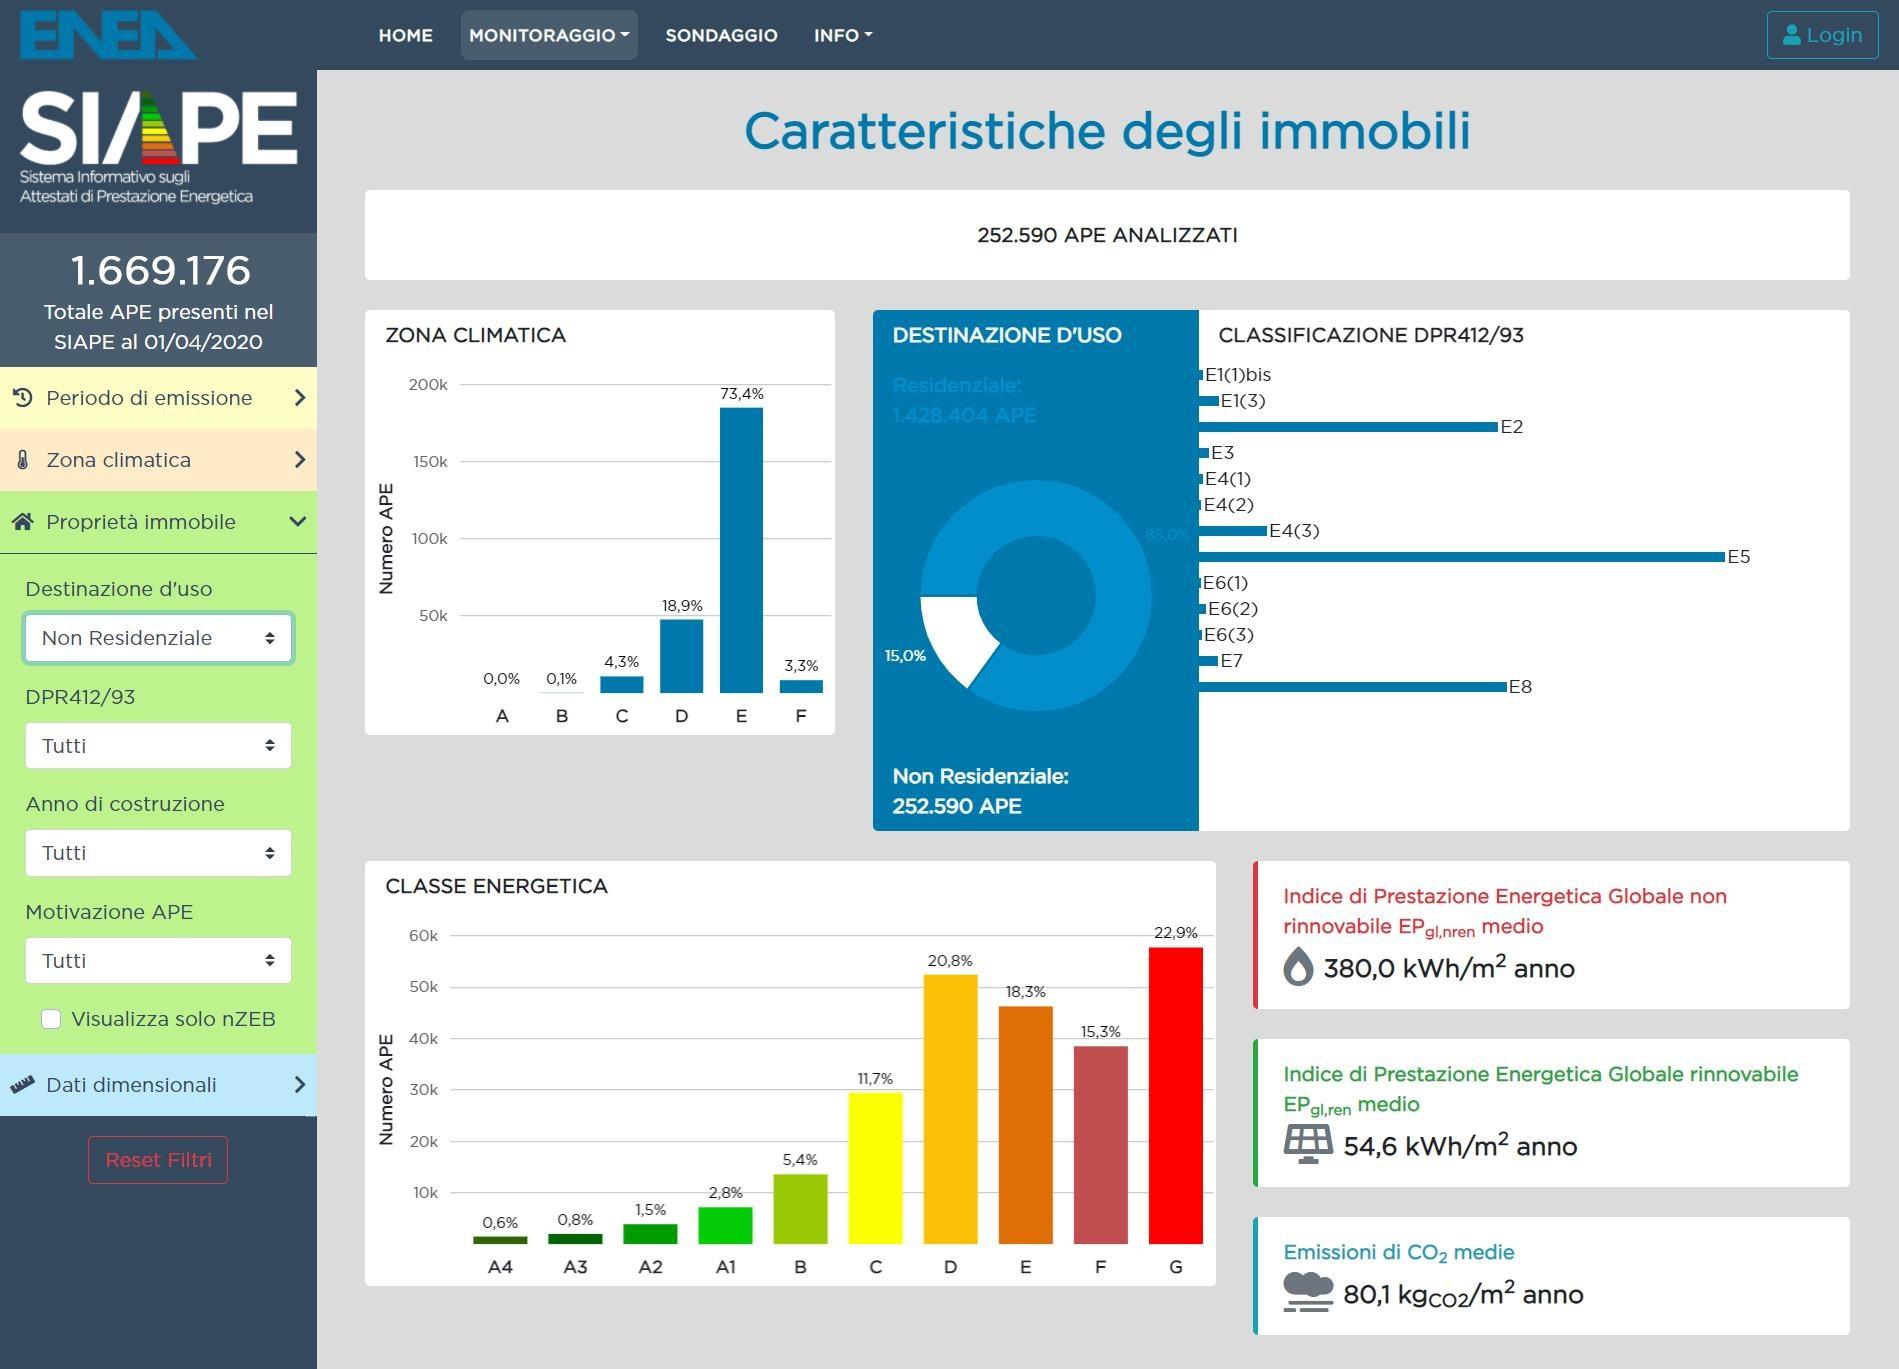The width and height of the screenshot is (1899, 1369).
Task: Click the A3 energy class bar
Action: coord(575,1239)
